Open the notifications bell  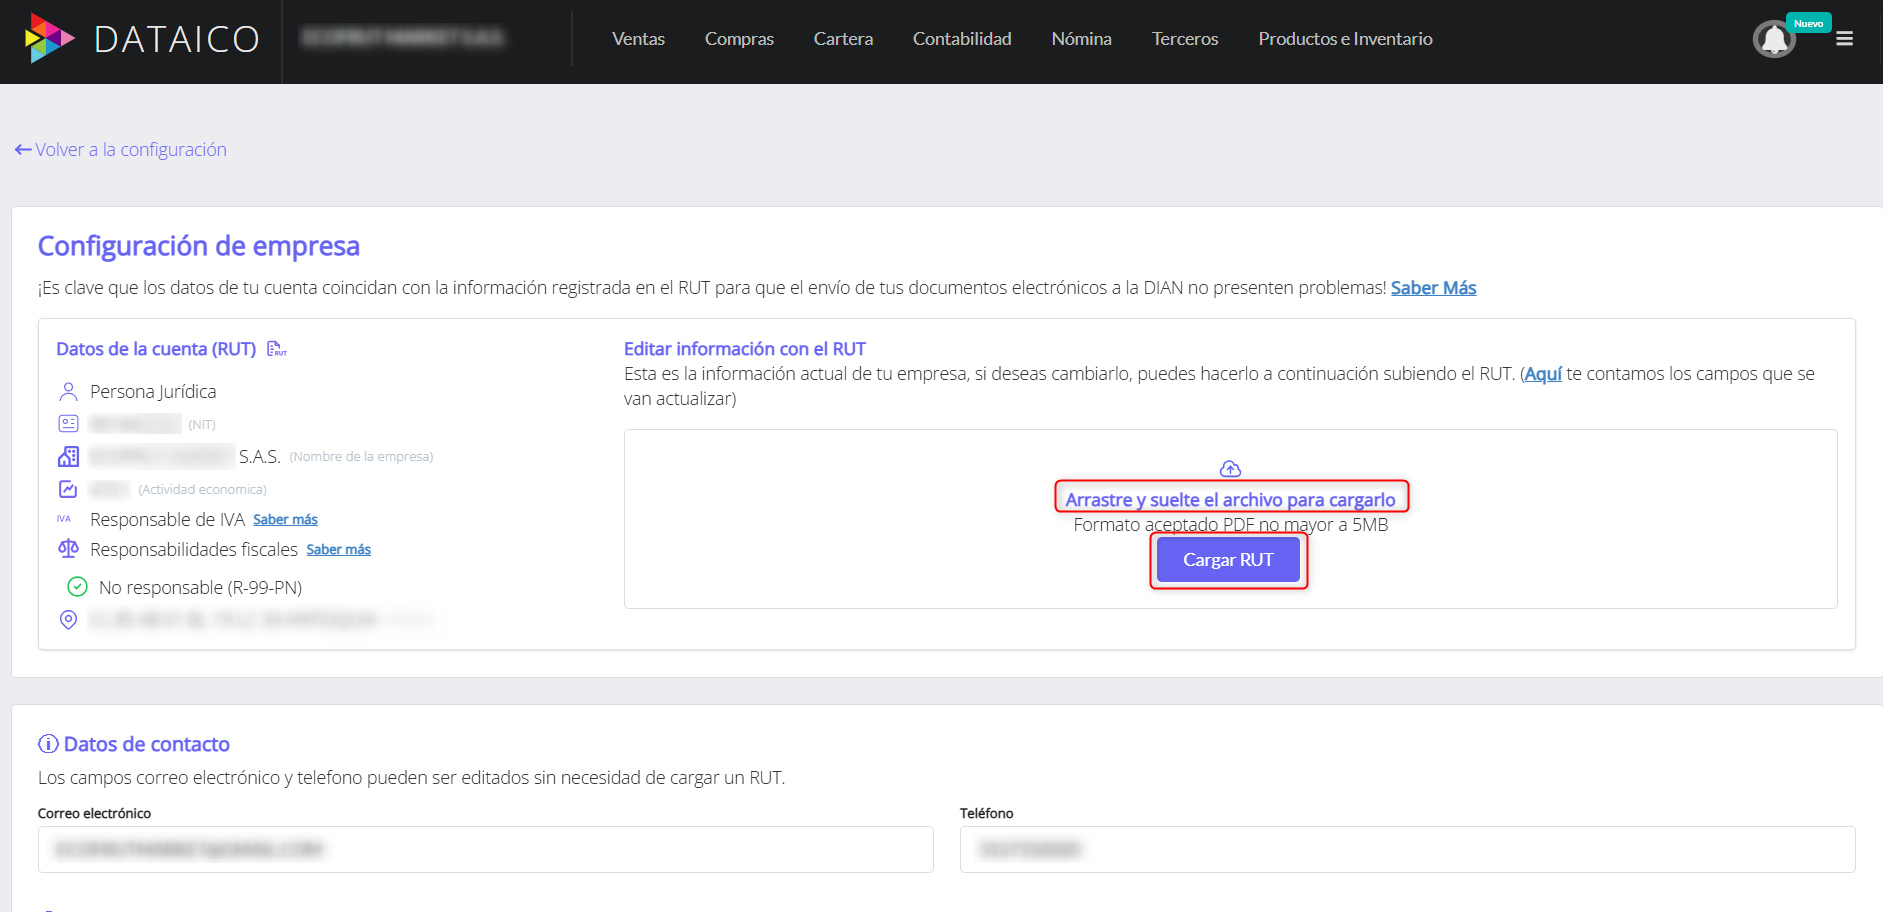click(1773, 38)
